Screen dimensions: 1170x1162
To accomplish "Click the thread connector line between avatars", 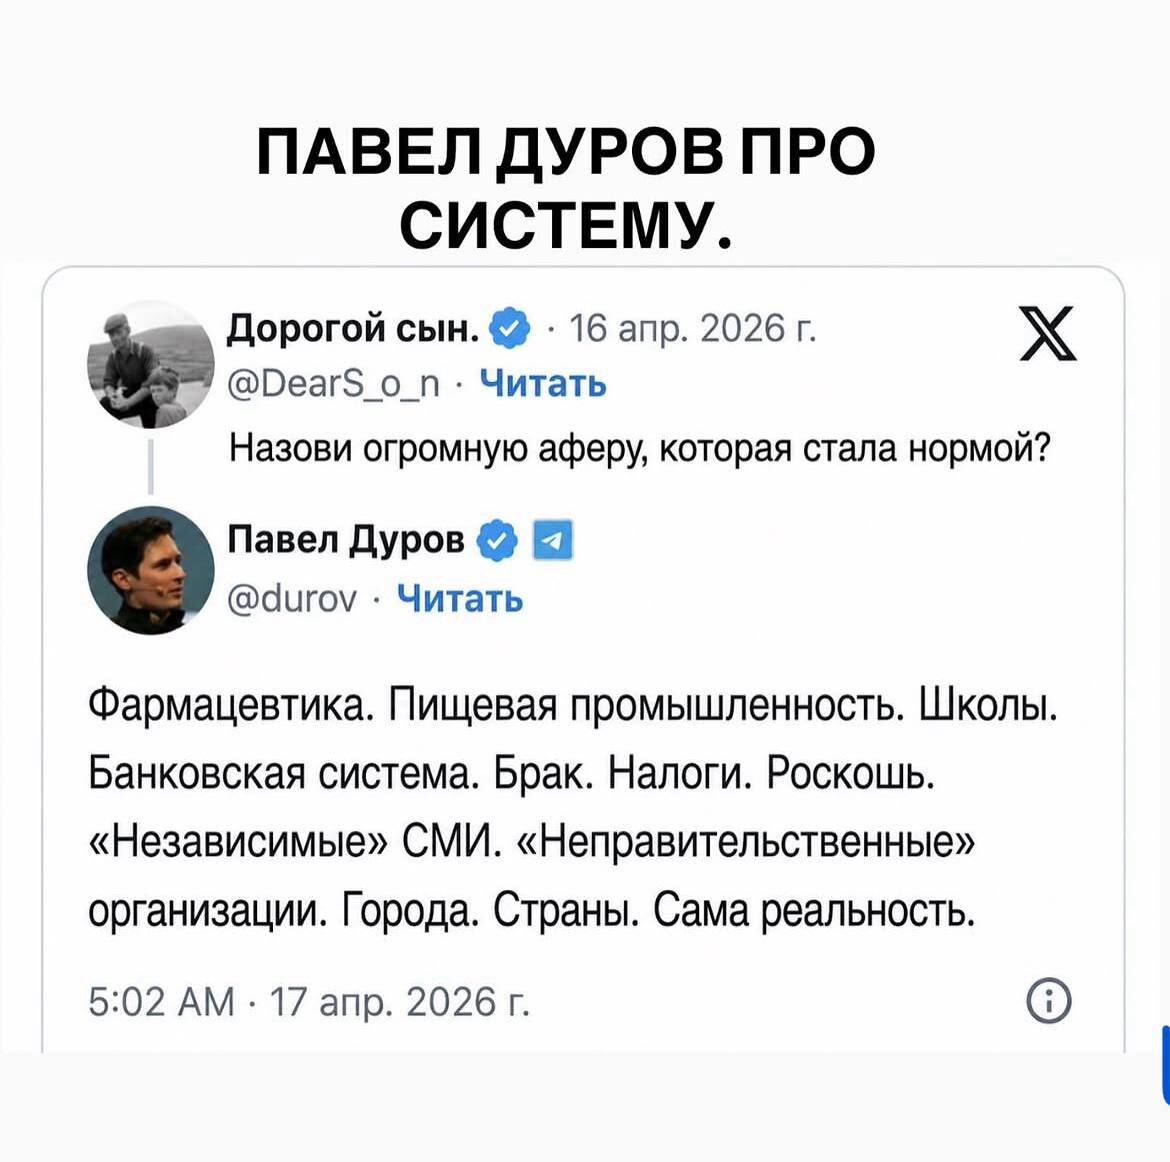I will (151, 467).
